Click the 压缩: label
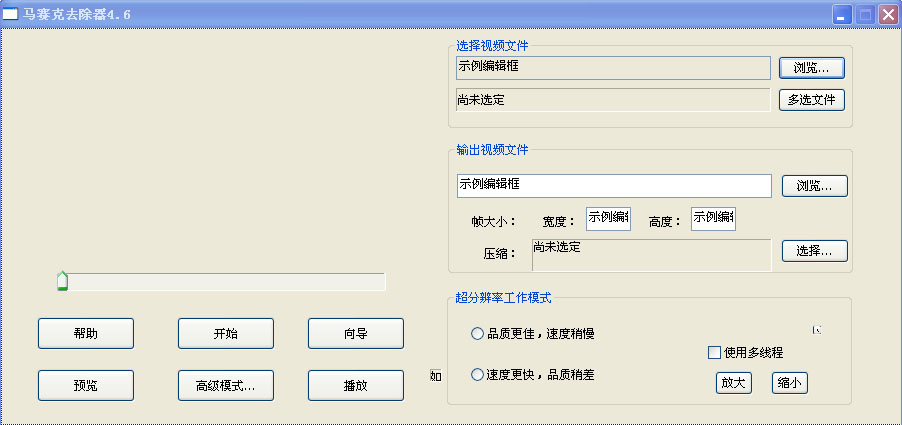Screen dimensions: 902x425 point(500,254)
